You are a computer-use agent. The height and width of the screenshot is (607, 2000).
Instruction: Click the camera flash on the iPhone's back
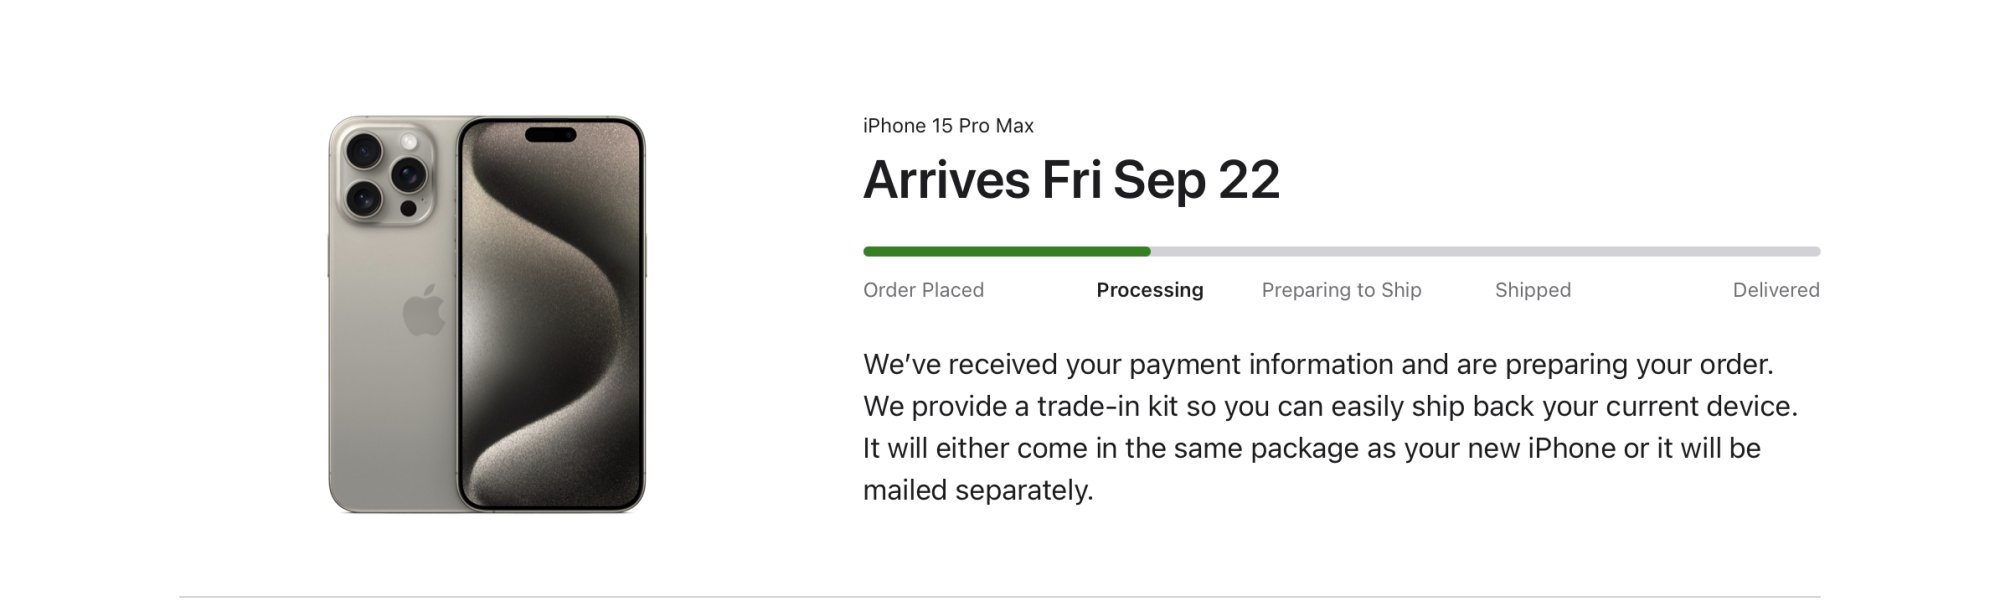(409, 143)
